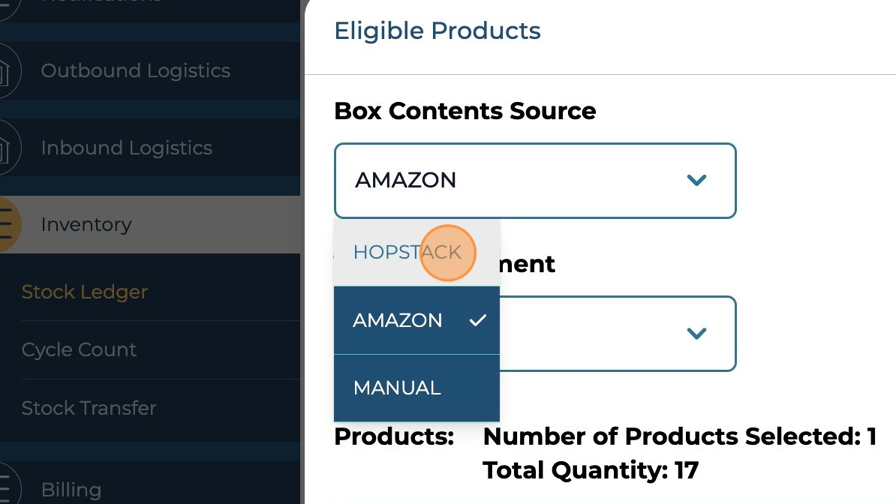Choose HOPSTACK from the dropdown list
896x504 pixels.
pyautogui.click(x=407, y=253)
